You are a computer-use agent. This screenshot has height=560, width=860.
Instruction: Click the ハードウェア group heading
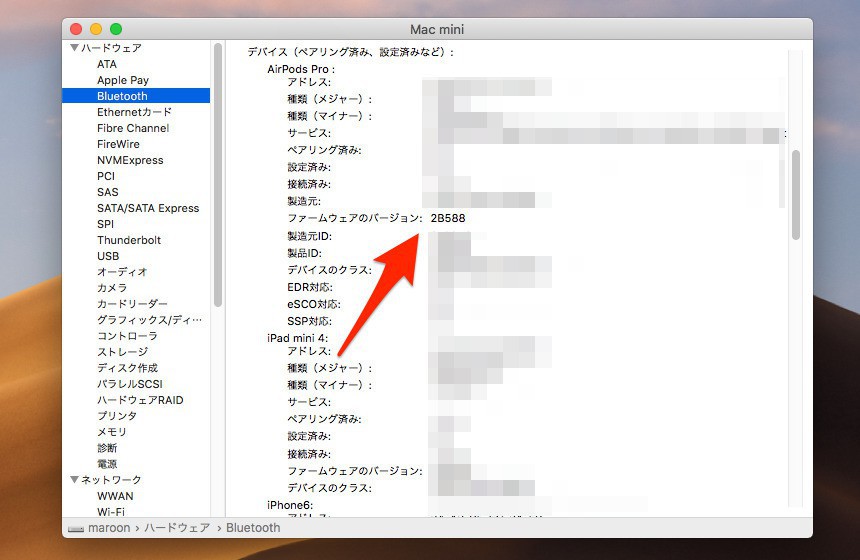tap(111, 48)
